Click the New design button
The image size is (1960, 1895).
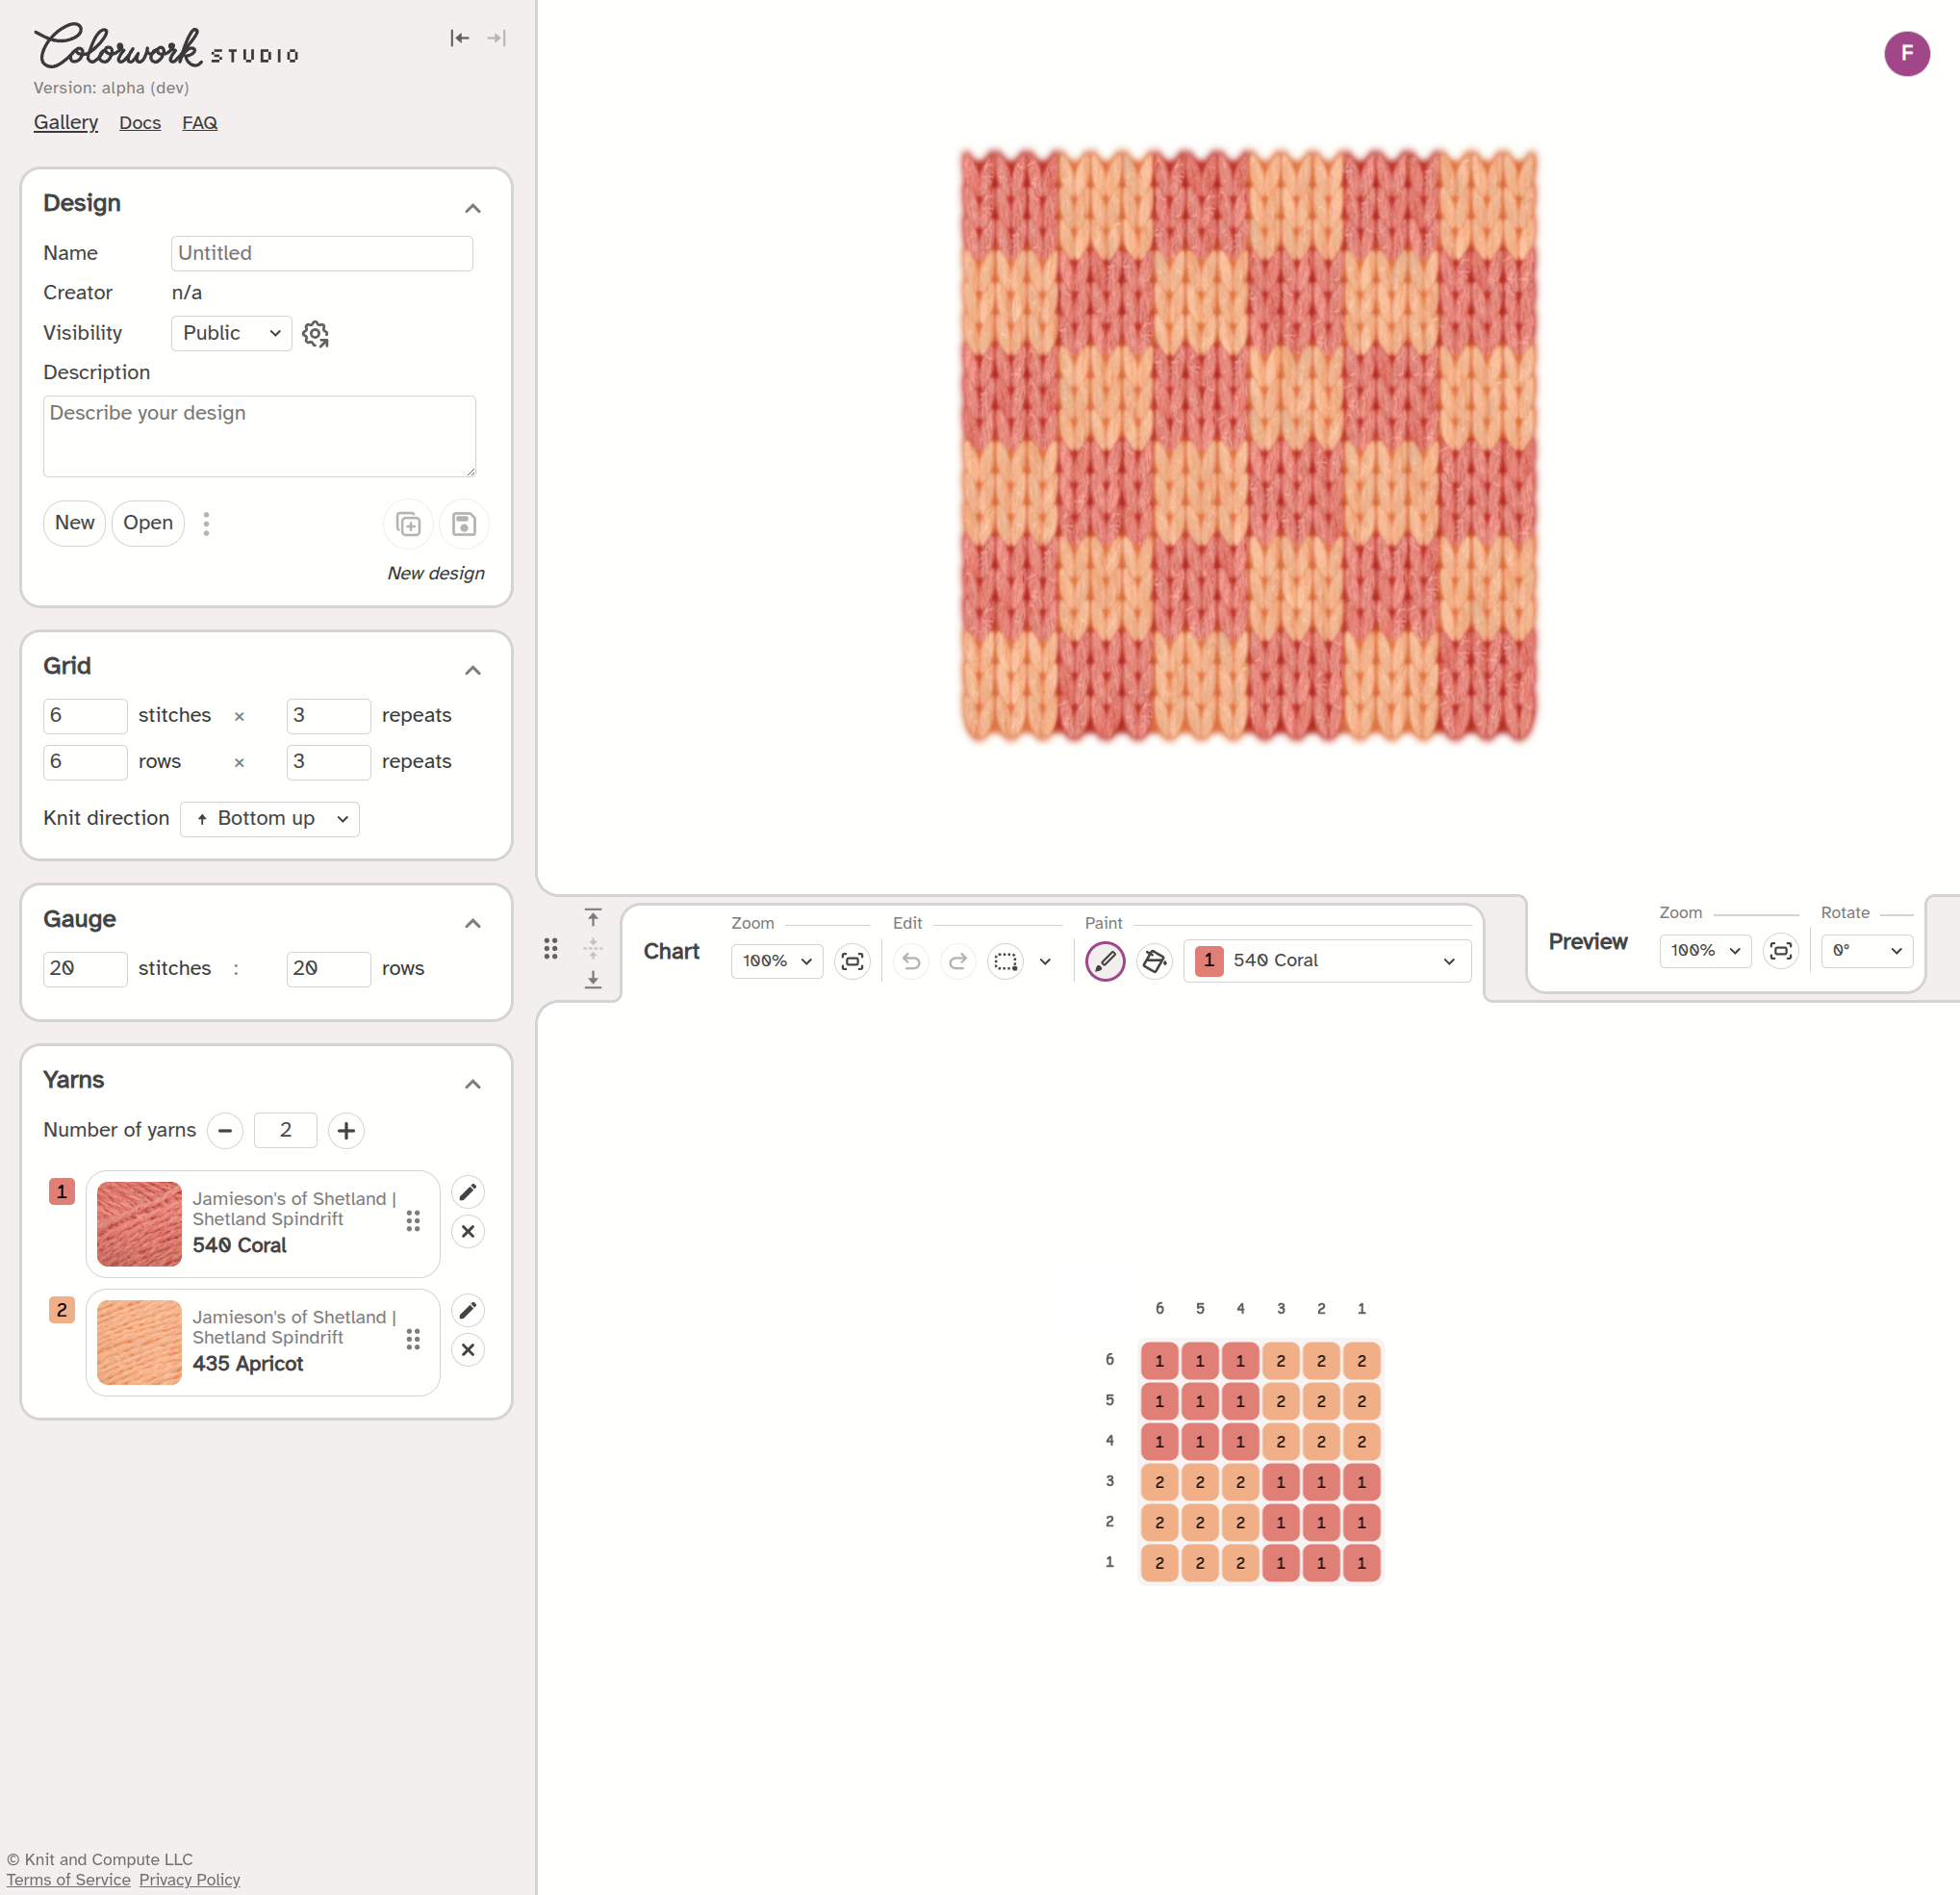75,523
